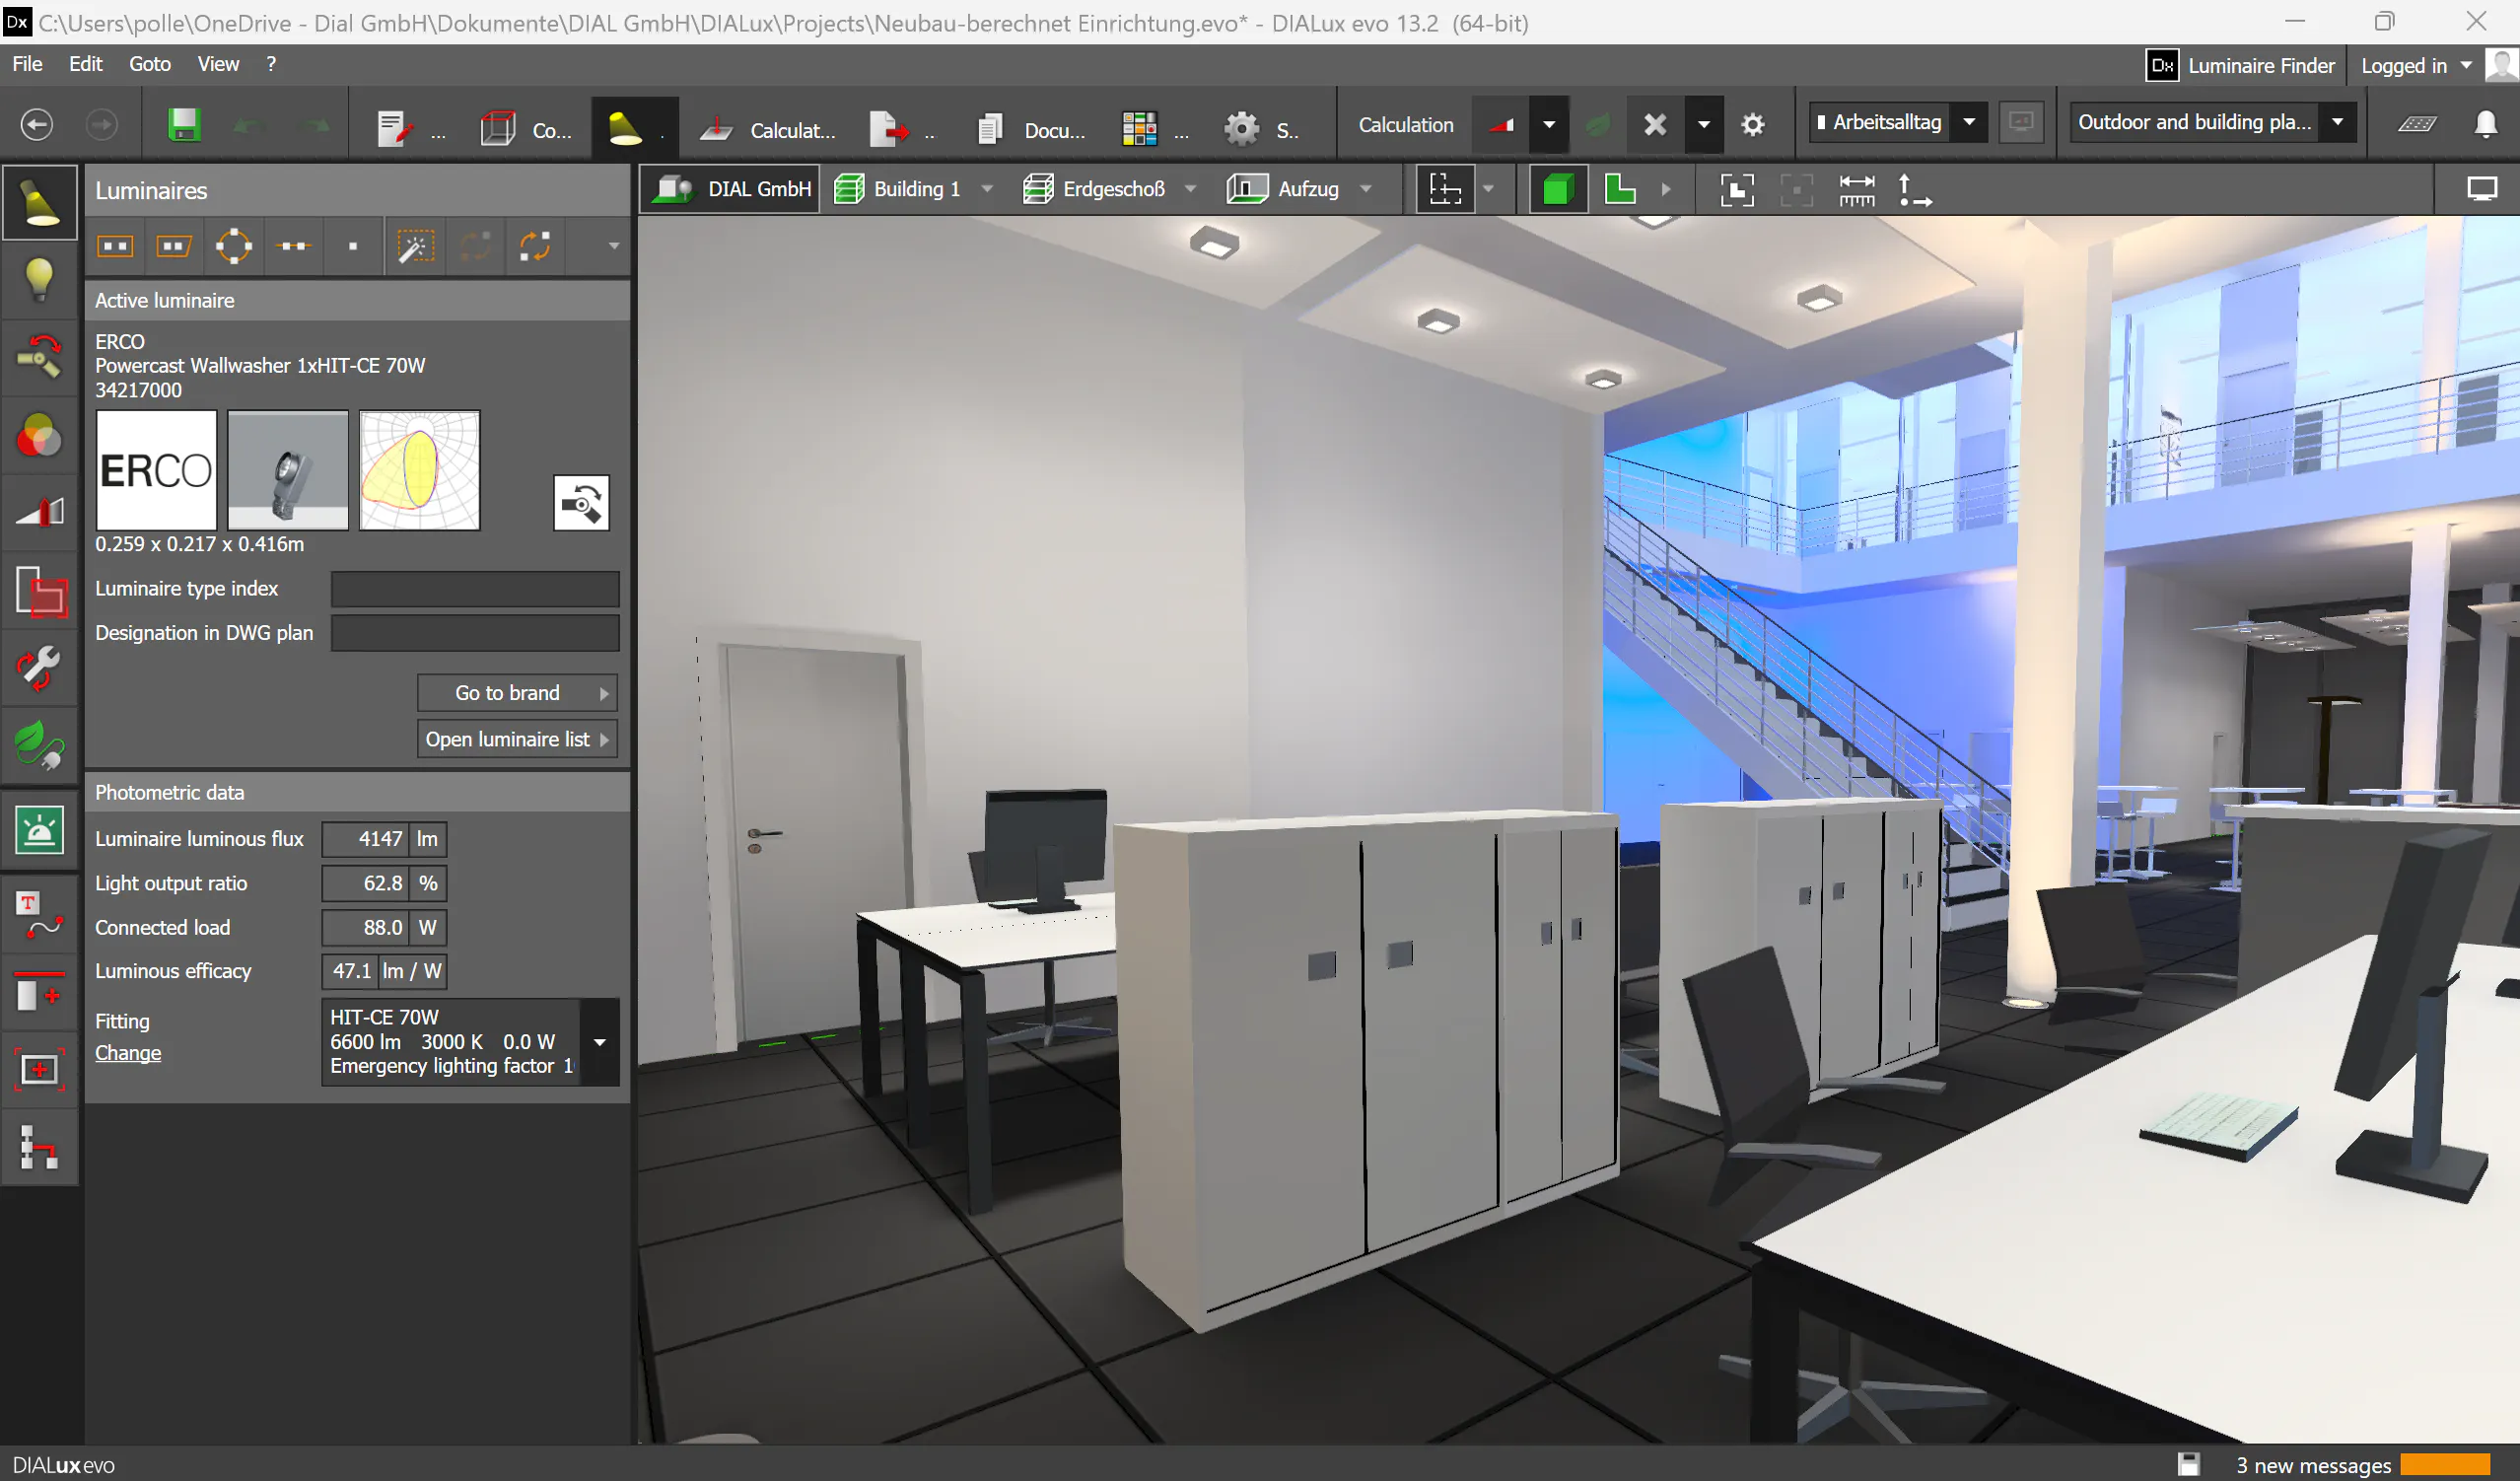Toggle the monitor display icon at right
This screenshot has height=1481, width=2520.
[2482, 189]
